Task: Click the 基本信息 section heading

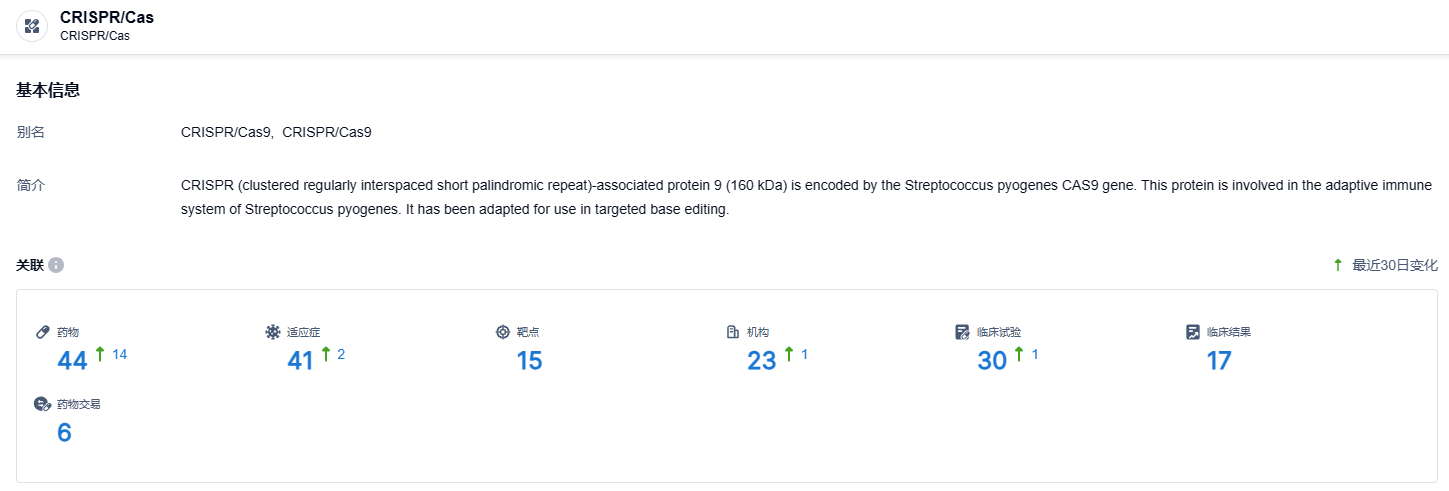Action: tap(48, 90)
